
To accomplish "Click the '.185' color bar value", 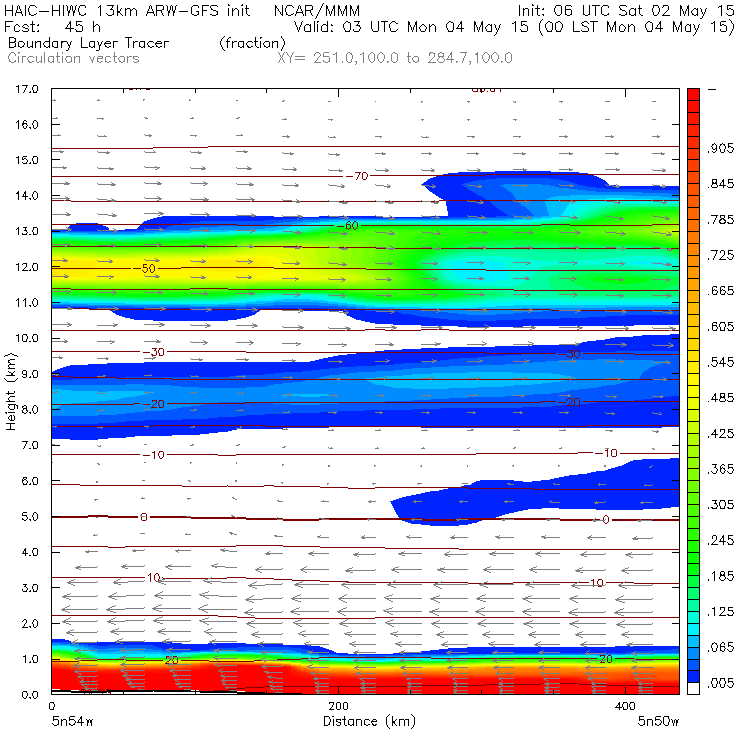I will [x=720, y=576].
